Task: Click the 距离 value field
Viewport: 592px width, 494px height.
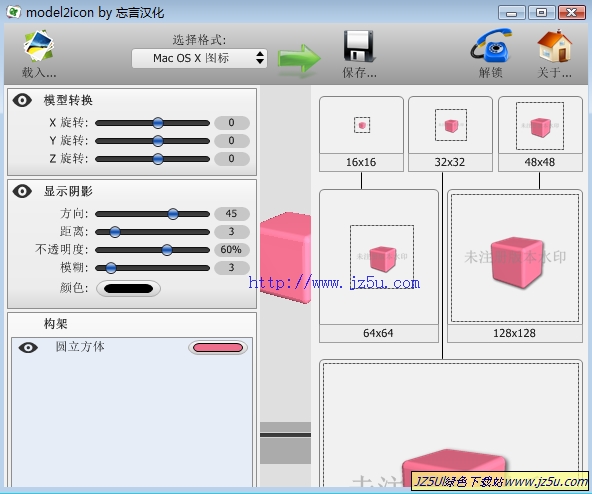Action: point(231,232)
